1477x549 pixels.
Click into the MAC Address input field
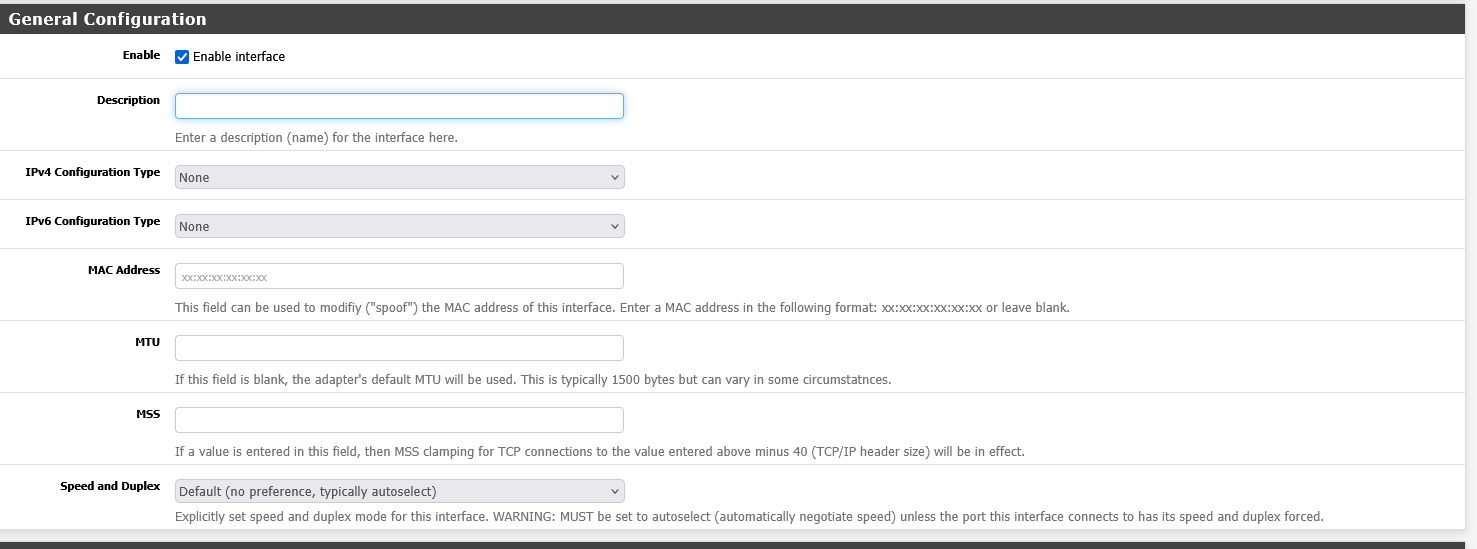tap(399, 276)
